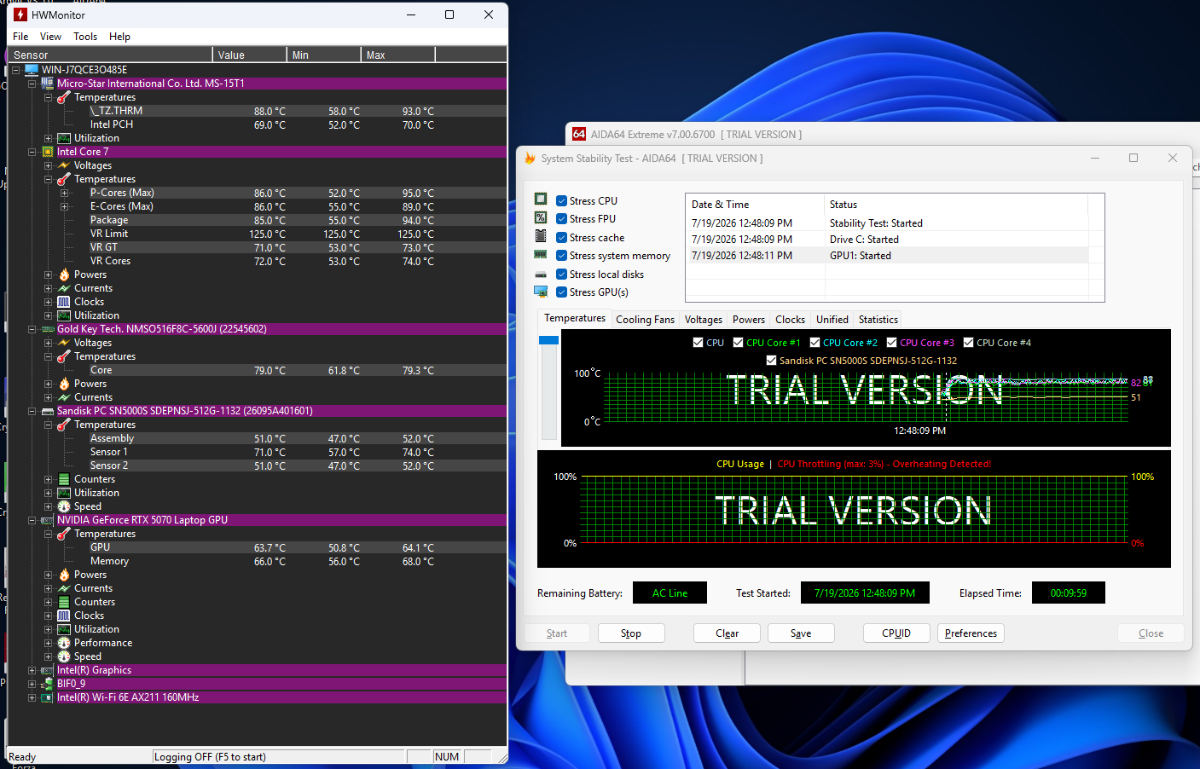Screen dimensions: 1200x769
Task: Expand the Intel(R) Graphics node
Action: click(32, 670)
